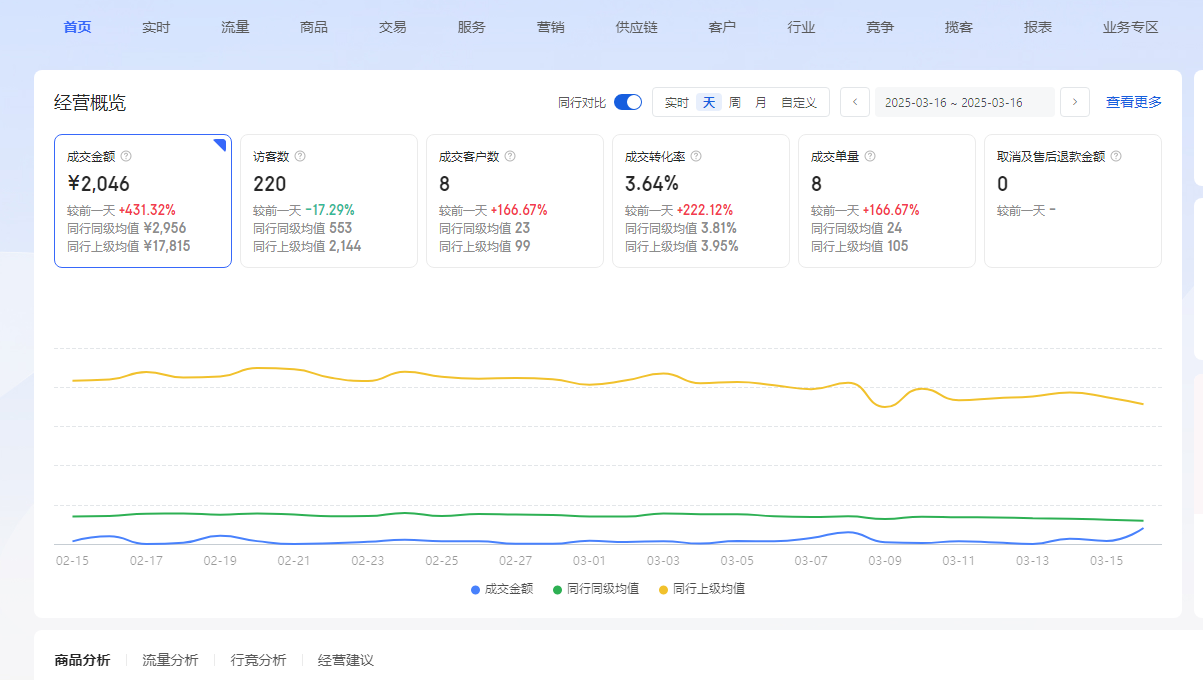Viewport: 1203px width, 680px height.
Task: Select the 访客数 metric card
Action: coord(328,201)
